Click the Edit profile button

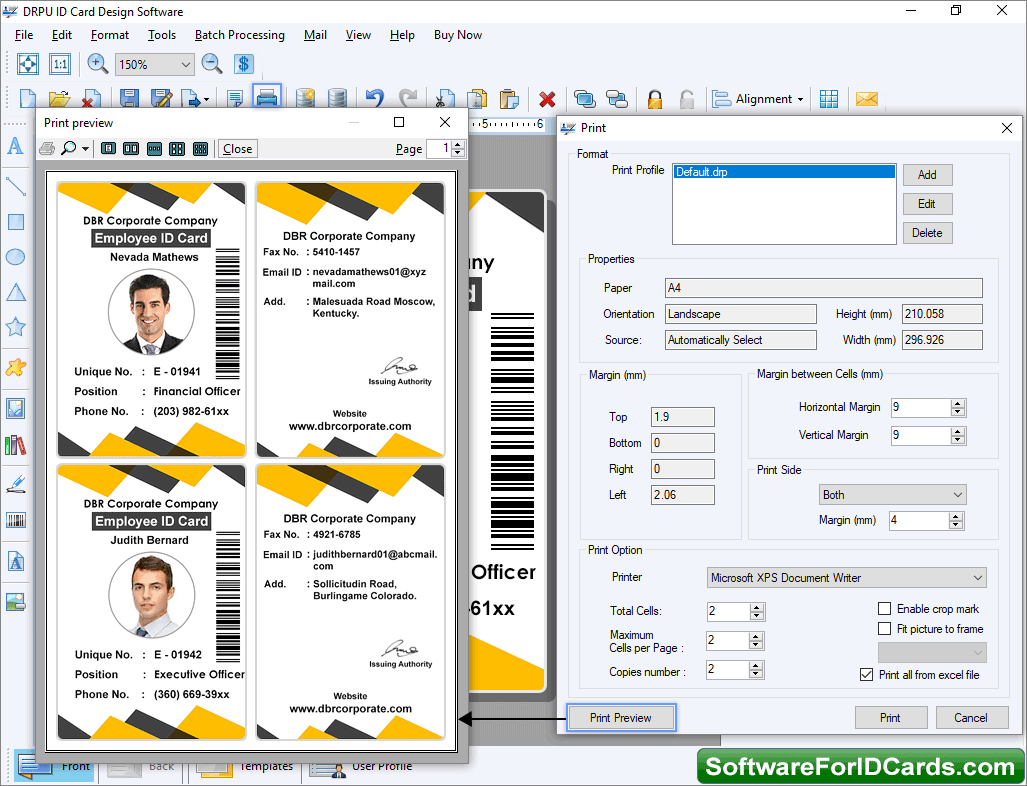pos(927,204)
